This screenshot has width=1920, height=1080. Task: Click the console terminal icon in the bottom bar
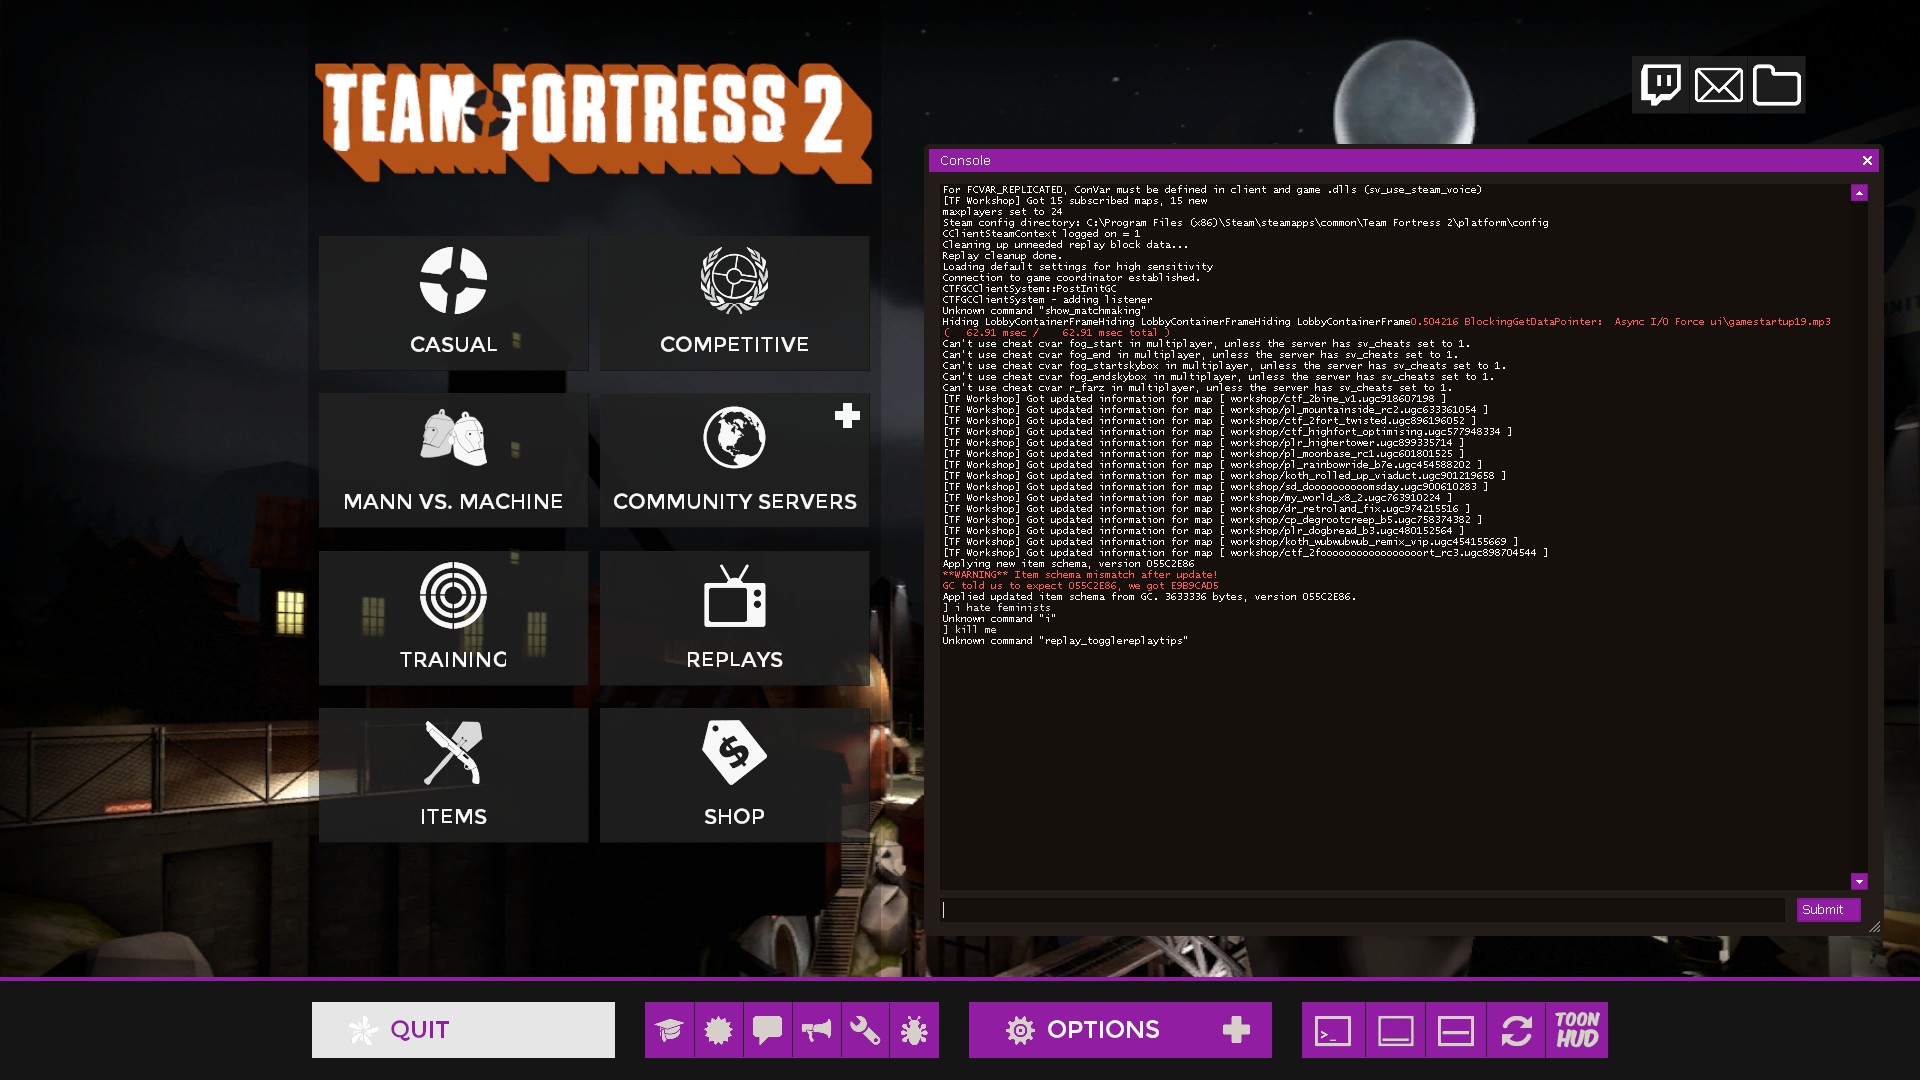click(x=1333, y=1030)
